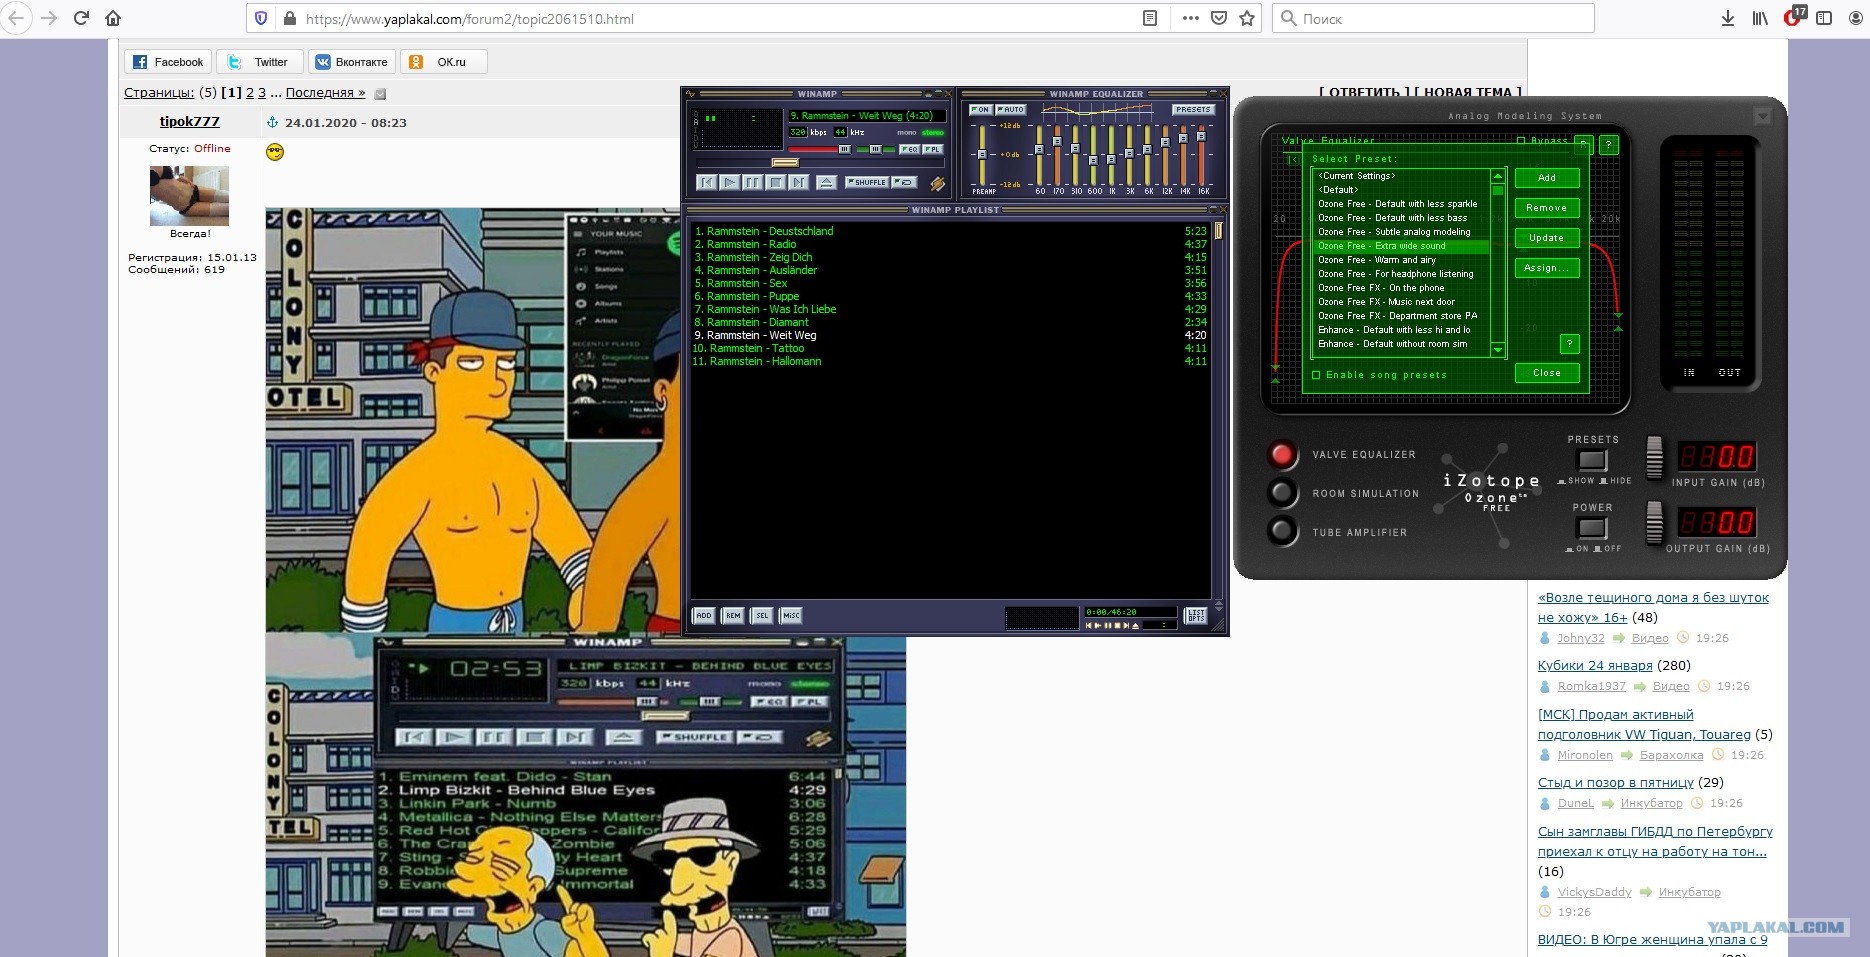Toggle the PL playlist button

tap(932, 149)
